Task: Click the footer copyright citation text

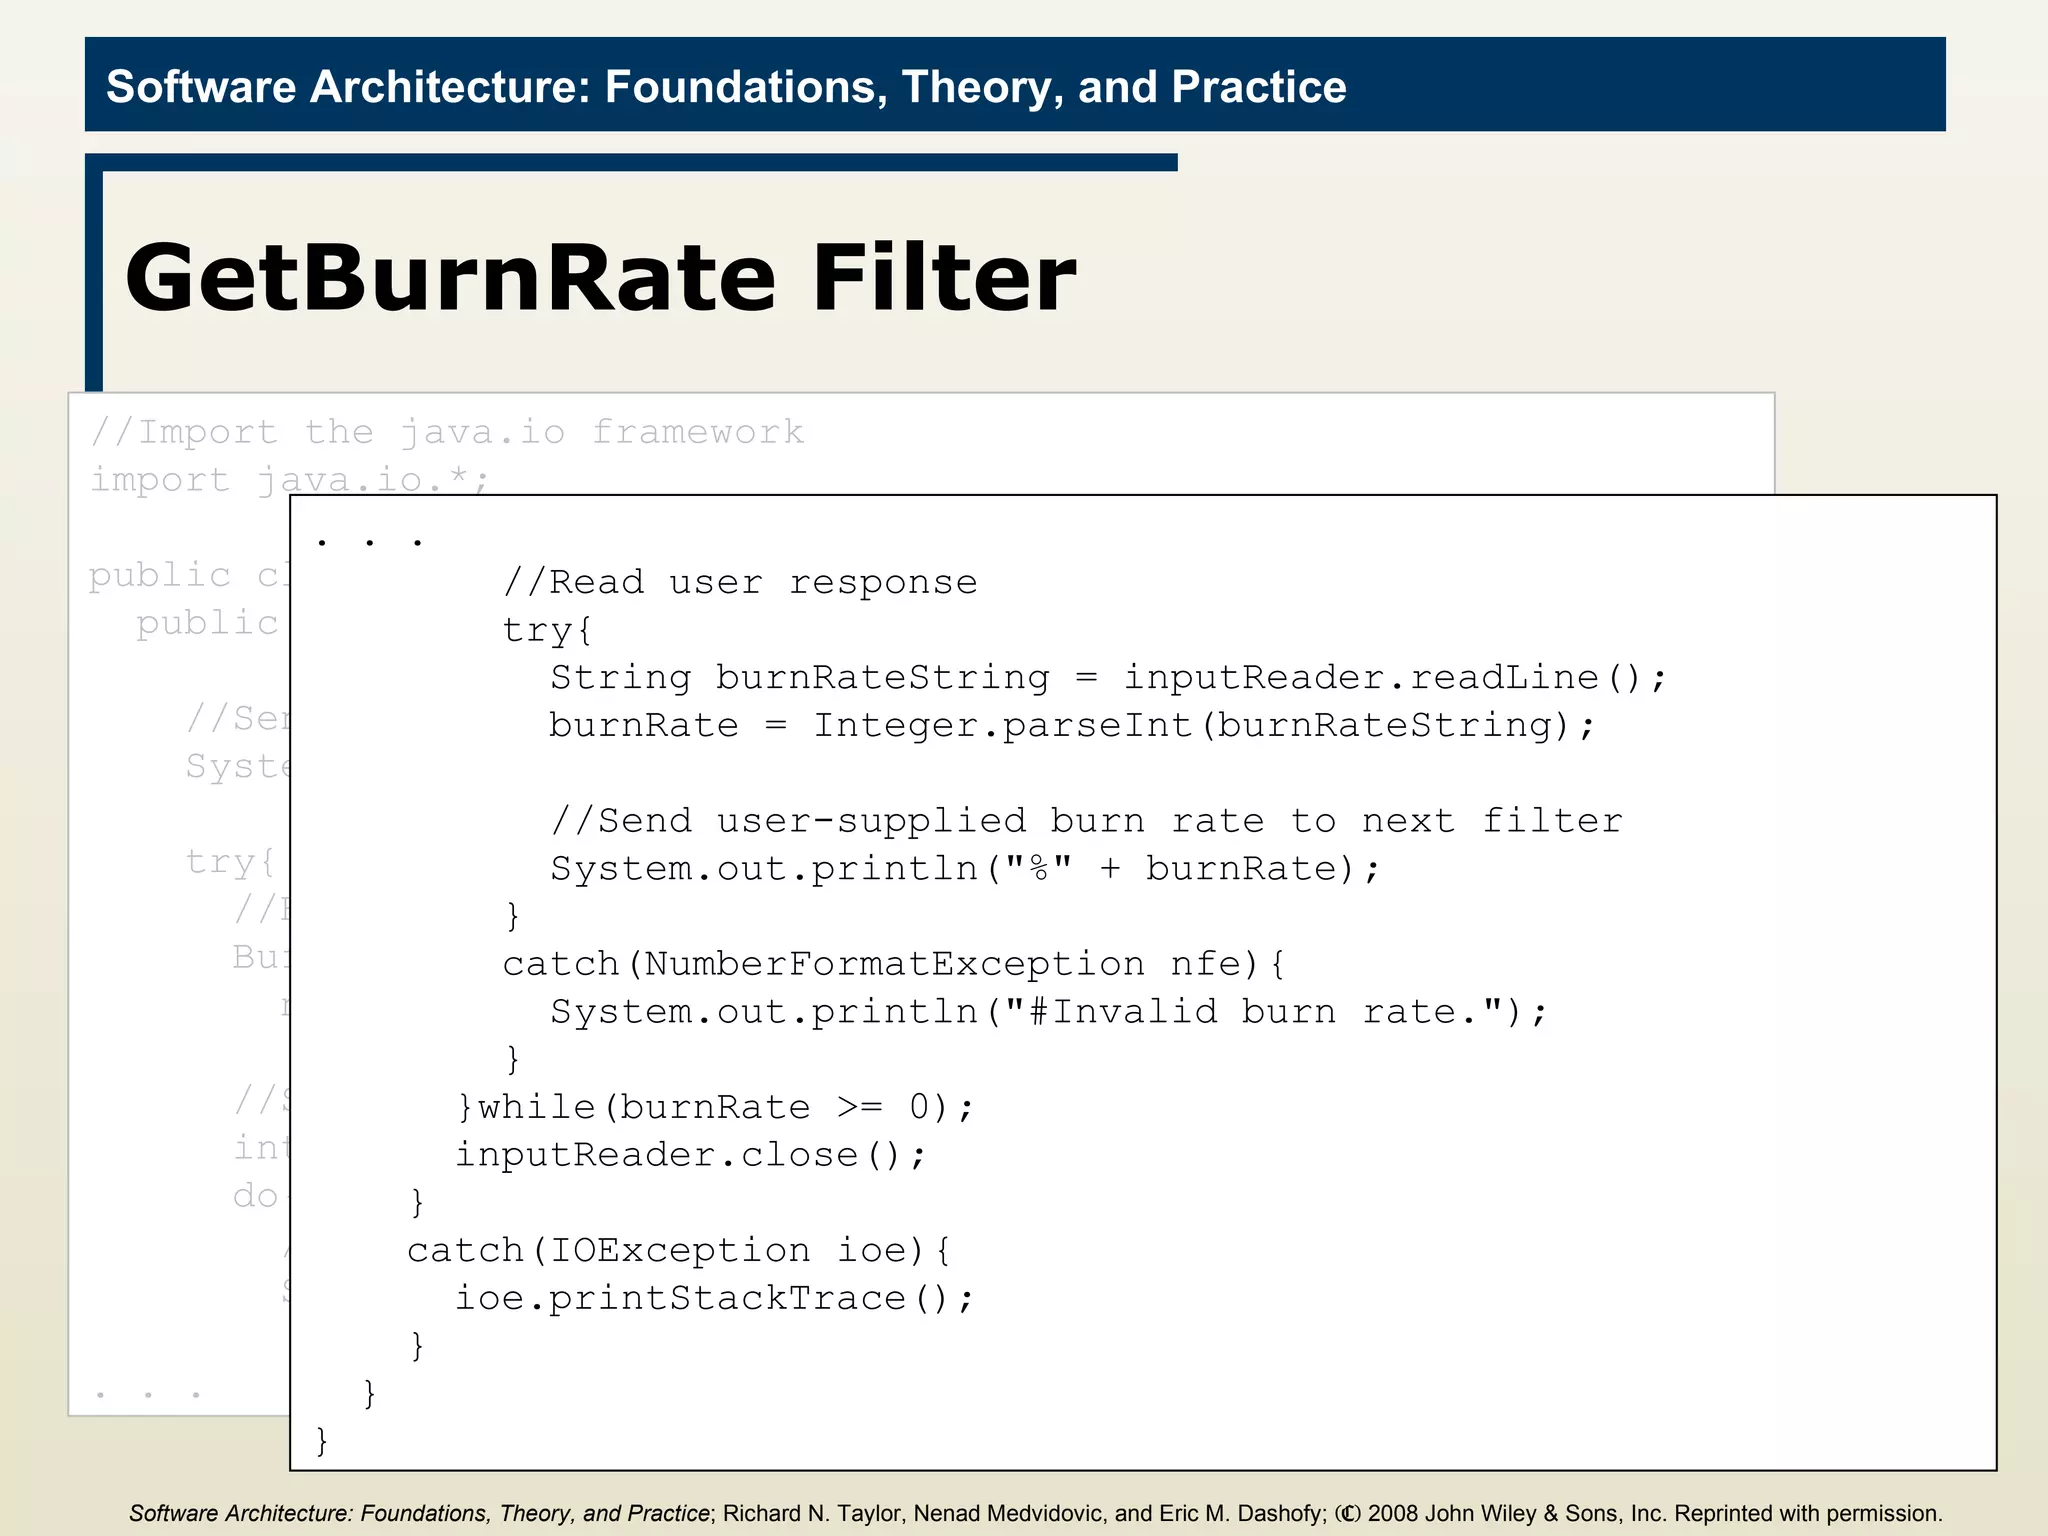Action: tap(1035, 1513)
